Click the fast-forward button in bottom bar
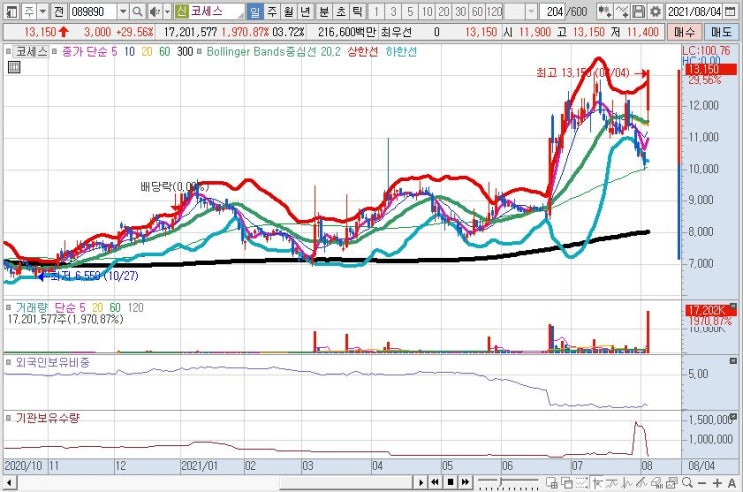 pyautogui.click(x=465, y=483)
